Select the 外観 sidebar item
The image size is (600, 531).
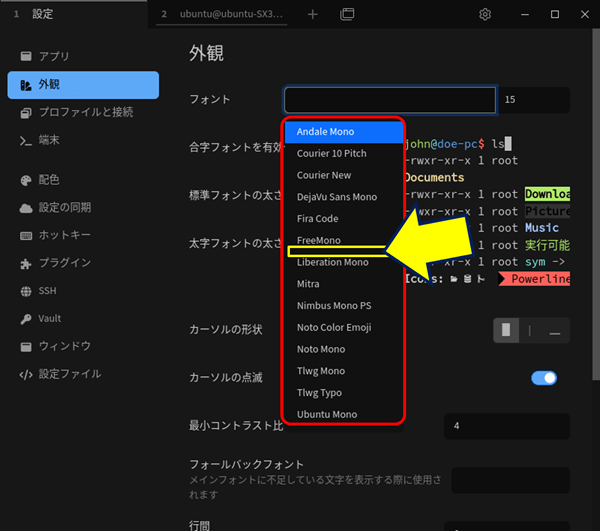[83, 85]
